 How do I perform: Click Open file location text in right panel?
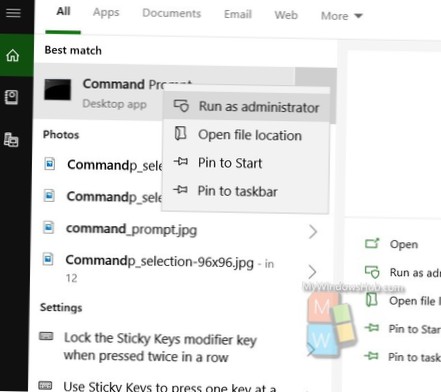[x=415, y=301]
